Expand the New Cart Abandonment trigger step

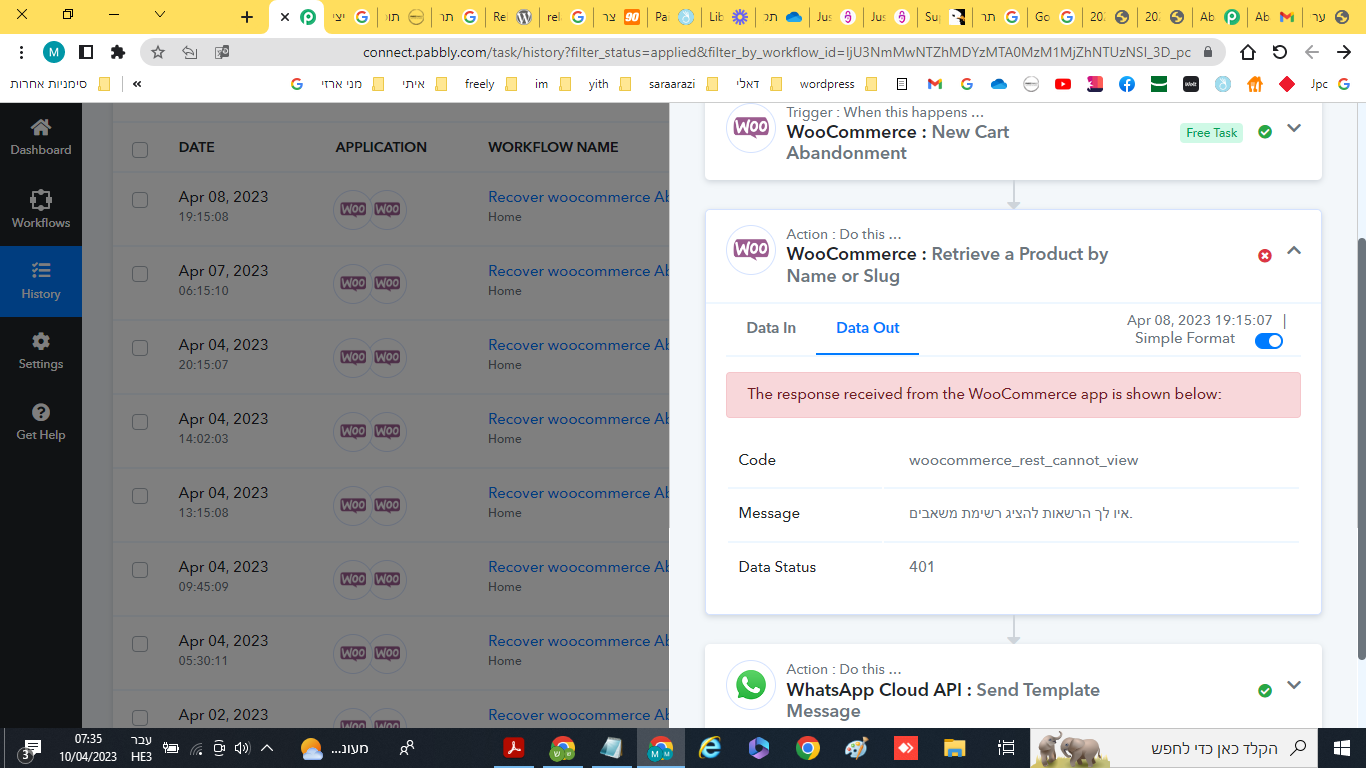(1294, 129)
